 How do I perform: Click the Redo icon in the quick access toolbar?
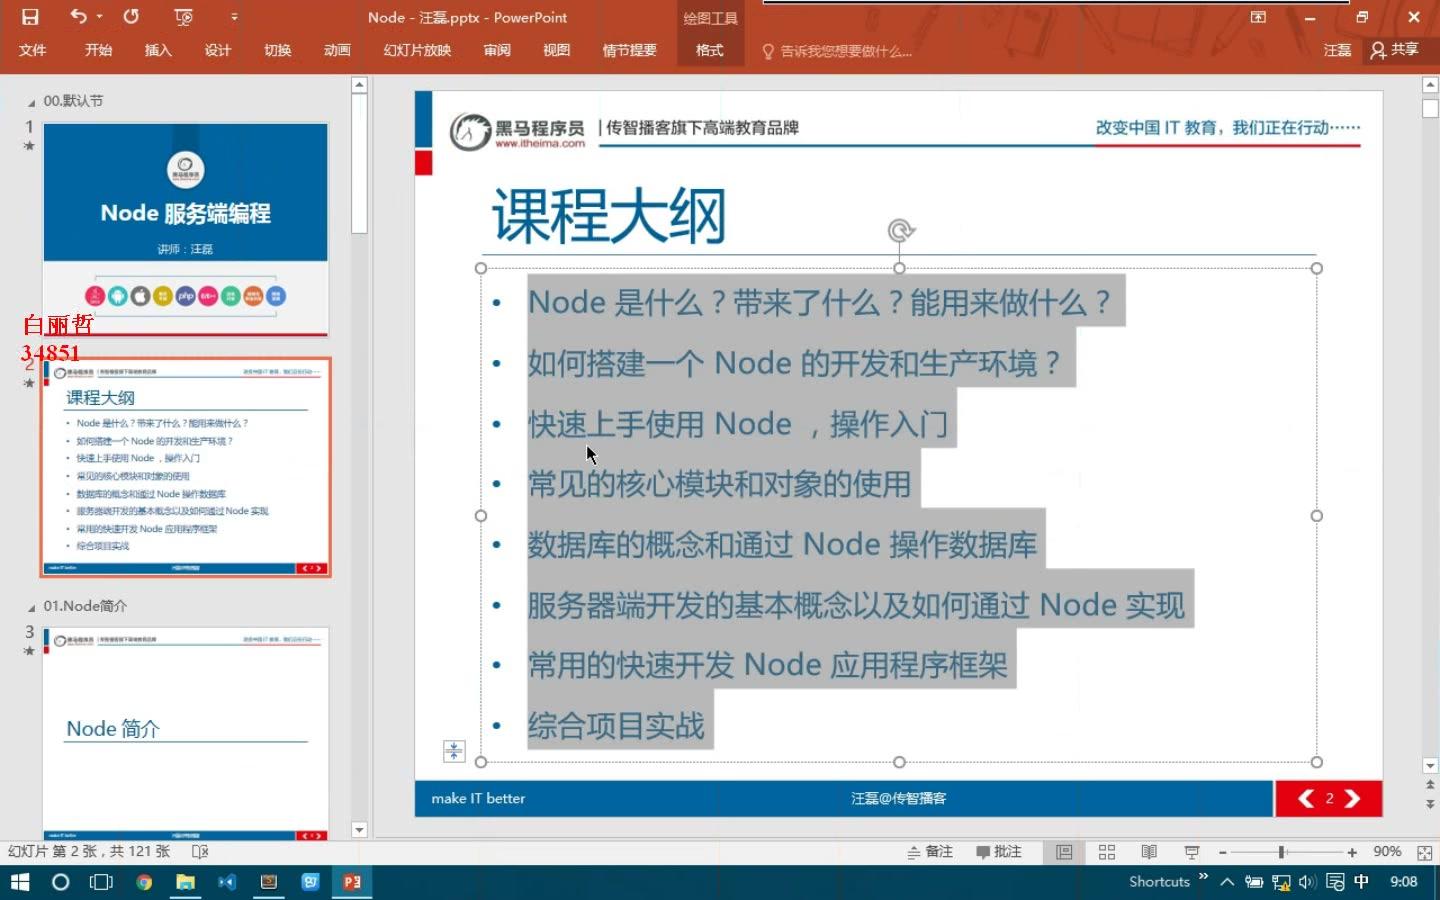(x=129, y=17)
